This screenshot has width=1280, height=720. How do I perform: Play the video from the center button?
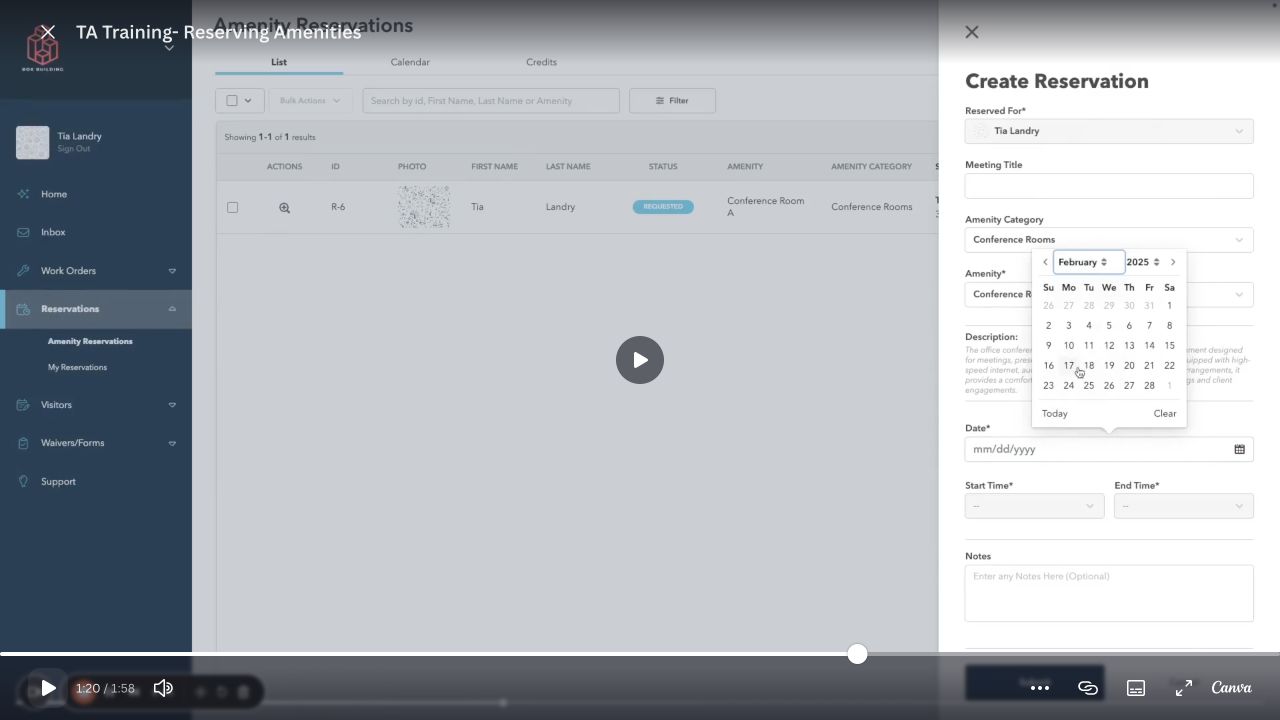(x=640, y=360)
